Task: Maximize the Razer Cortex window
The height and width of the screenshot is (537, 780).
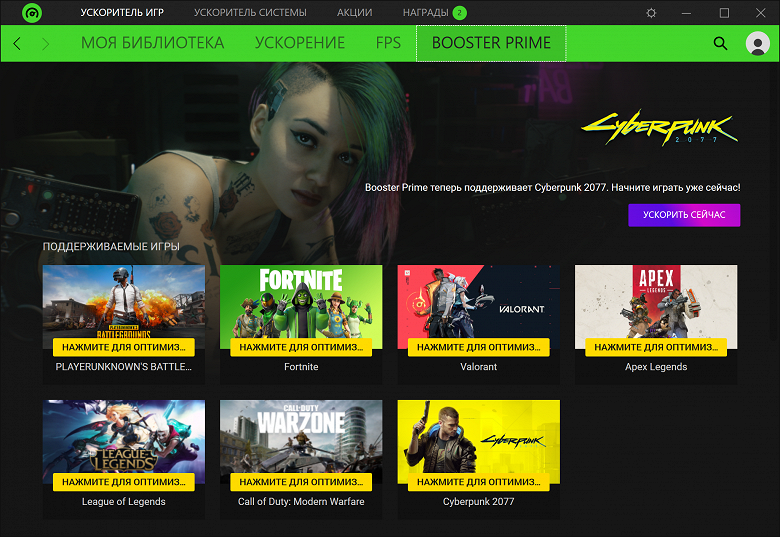Action: pyautogui.click(x=724, y=13)
